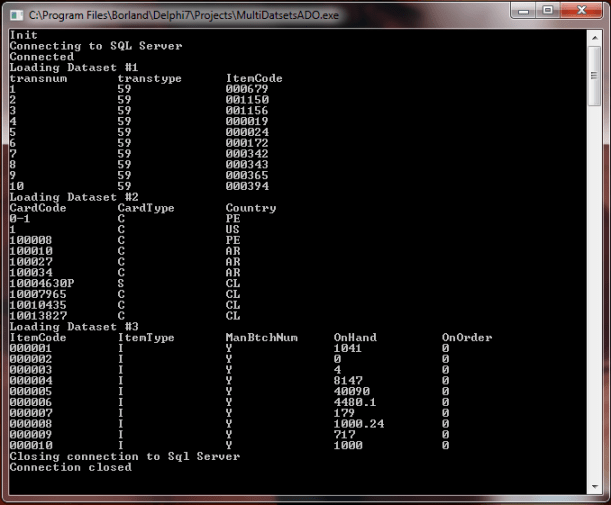Screen dimensions: 611x505
Task: Click the CardType value S
Action: [121, 284]
